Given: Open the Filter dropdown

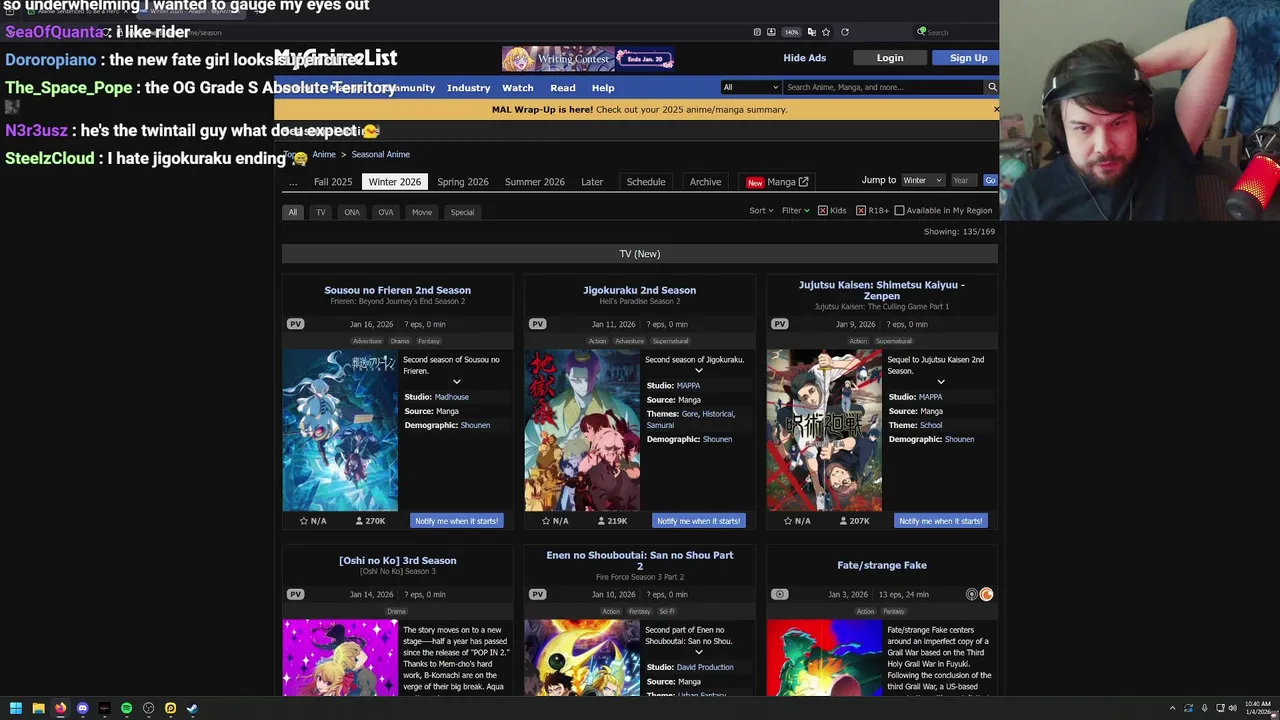Looking at the screenshot, I should pyautogui.click(x=796, y=211).
